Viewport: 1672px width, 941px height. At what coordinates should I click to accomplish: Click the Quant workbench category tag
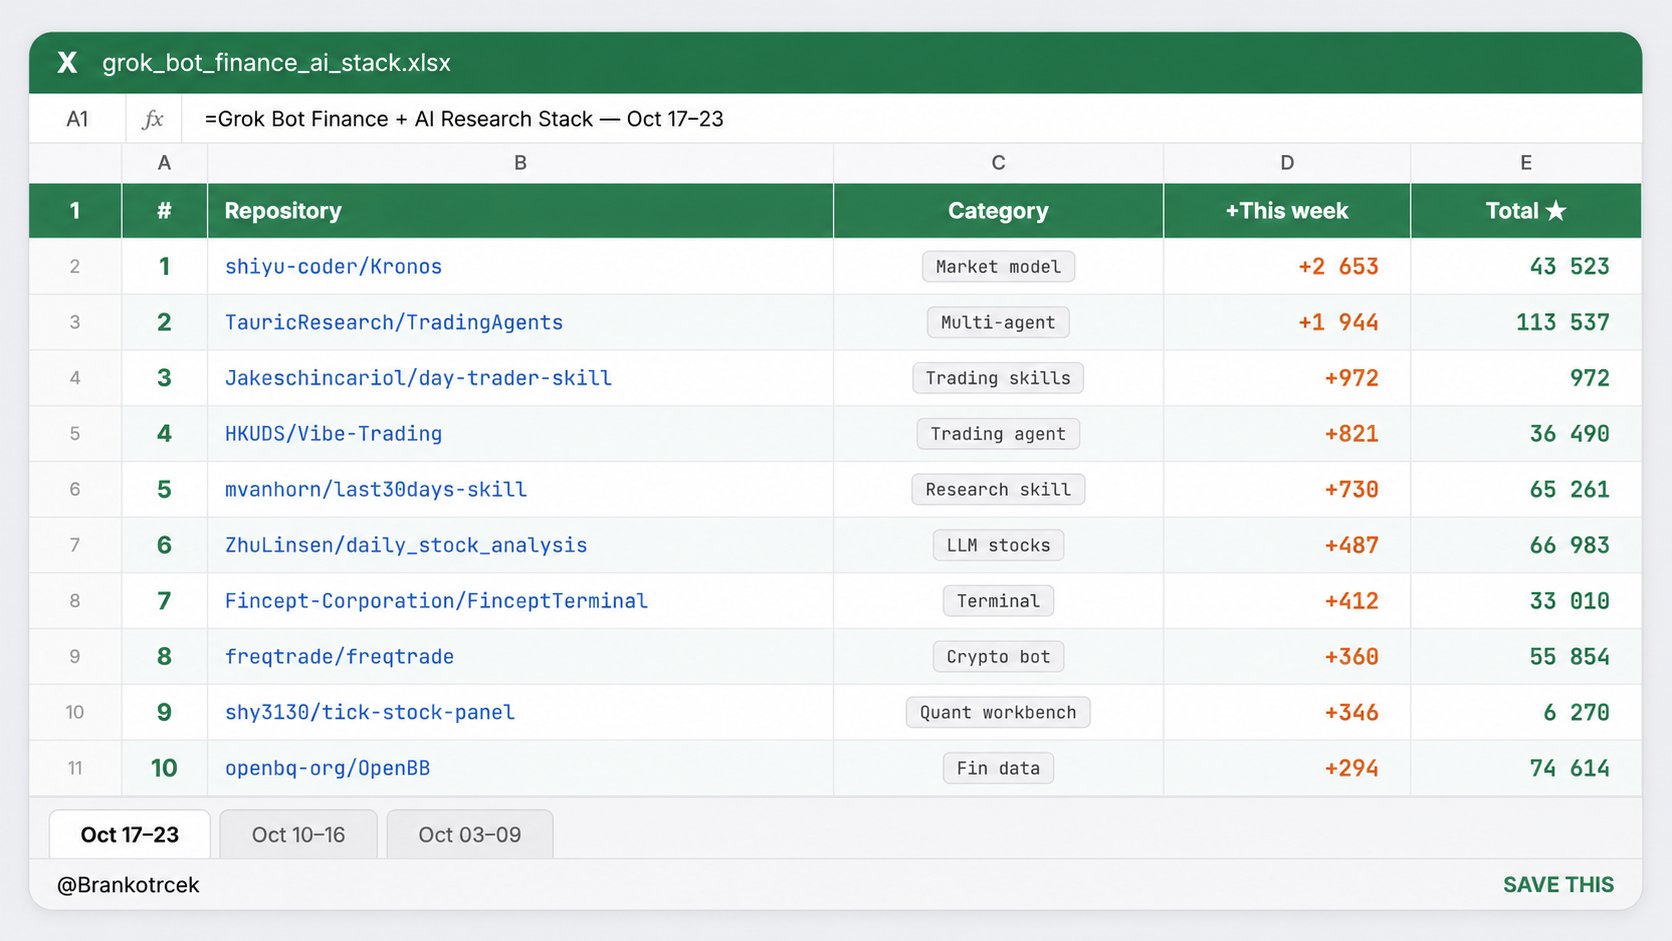[998, 713]
